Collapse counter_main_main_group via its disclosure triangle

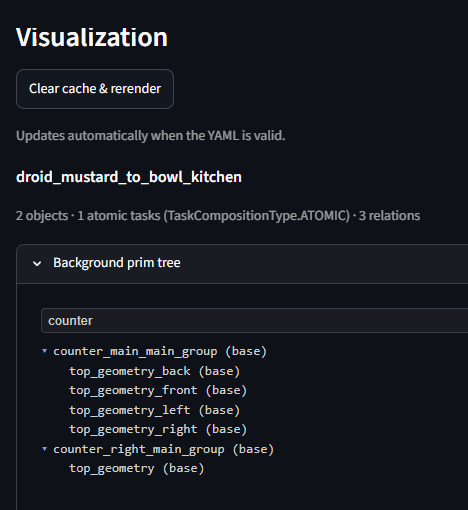pyautogui.click(x=45, y=351)
